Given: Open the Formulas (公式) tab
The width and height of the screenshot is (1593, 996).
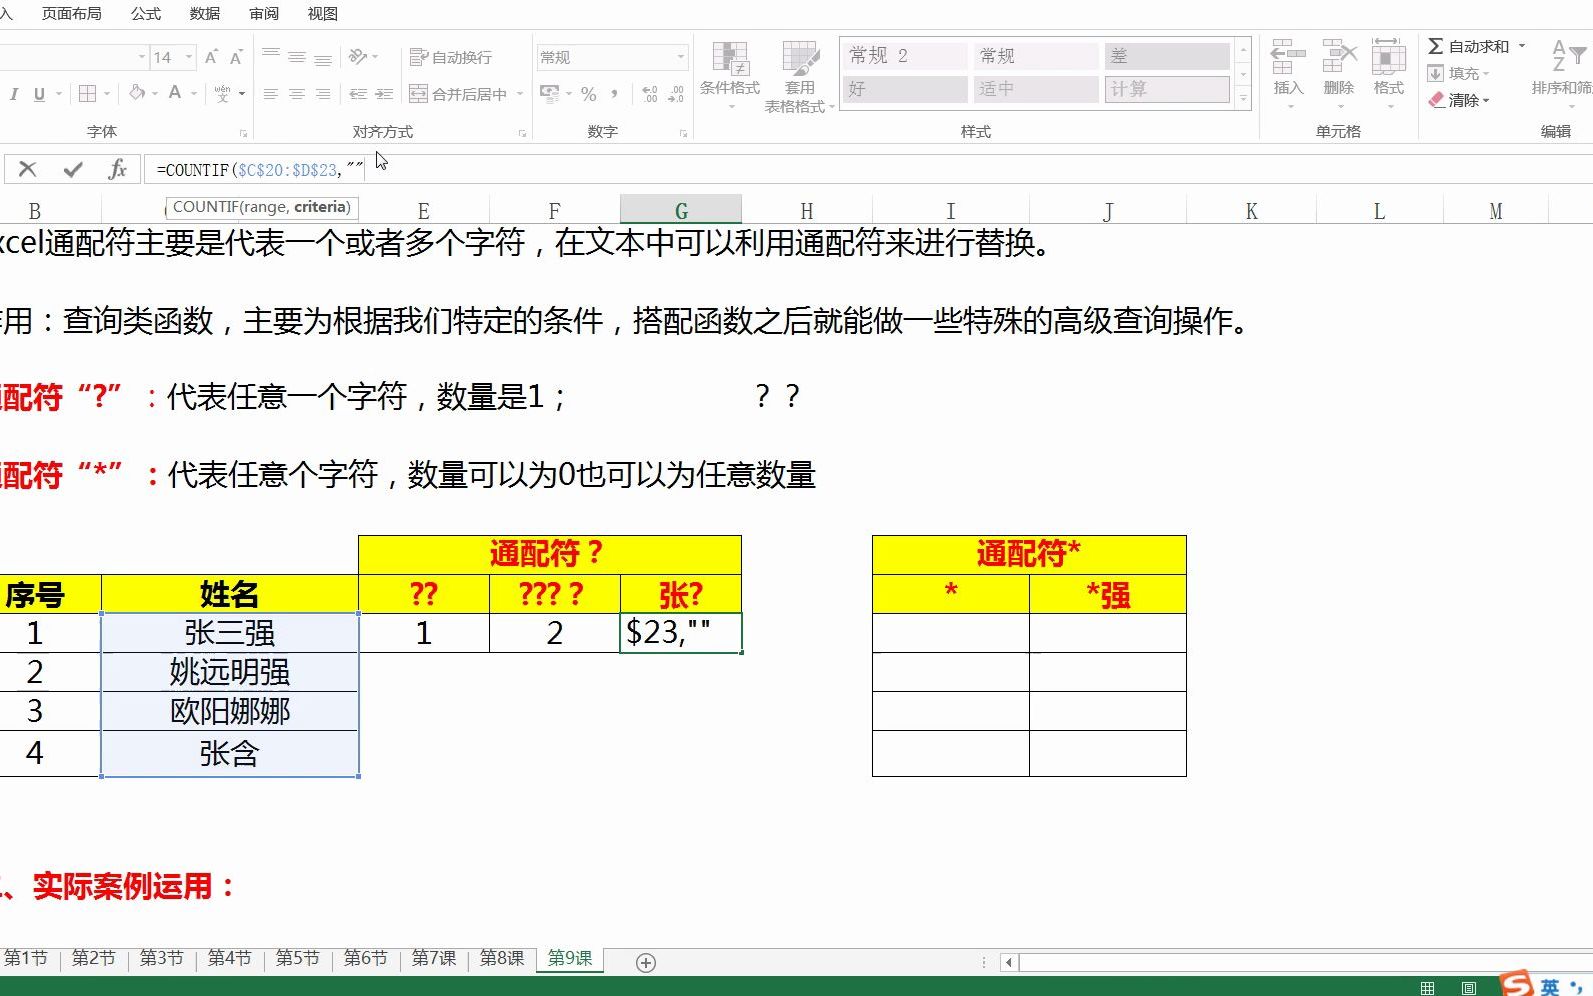Looking at the screenshot, I should coord(146,14).
